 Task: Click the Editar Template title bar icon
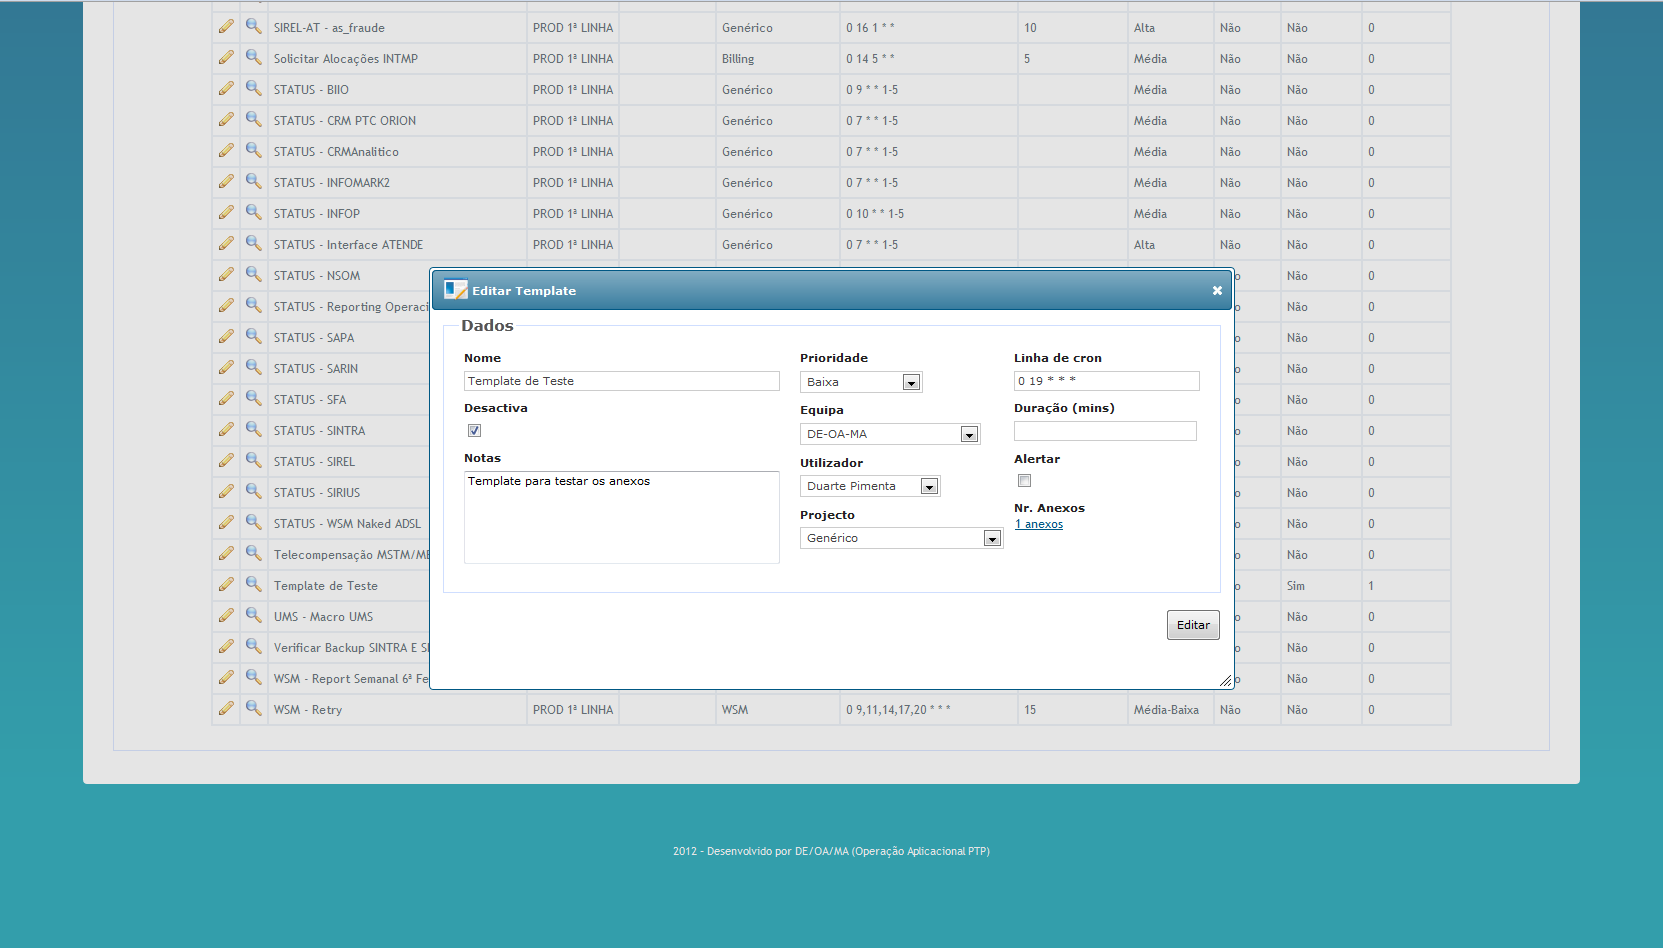point(456,290)
